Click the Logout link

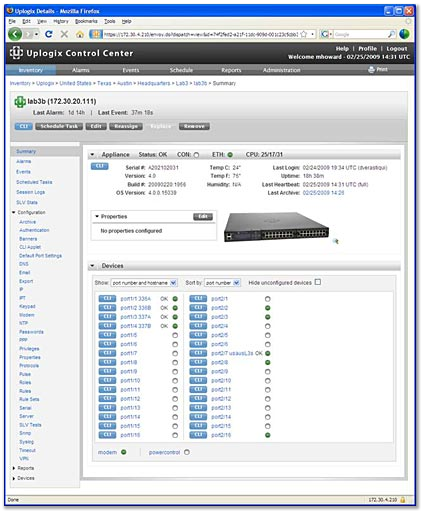[397, 49]
